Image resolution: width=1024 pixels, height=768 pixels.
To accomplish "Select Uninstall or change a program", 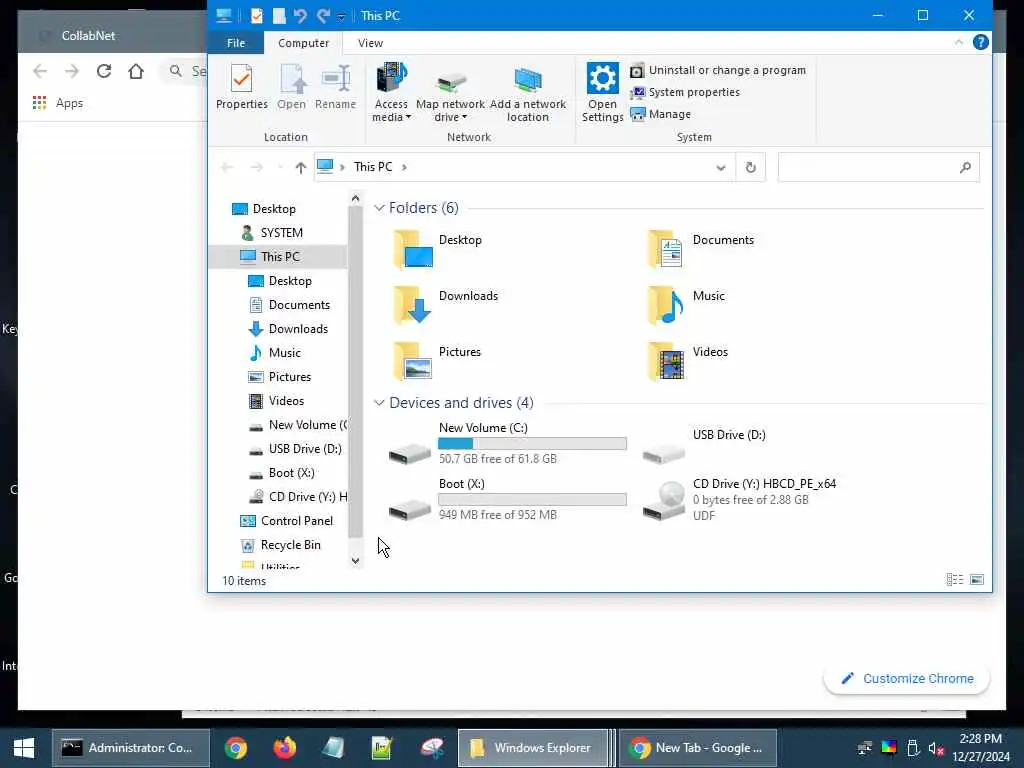I will (x=718, y=70).
